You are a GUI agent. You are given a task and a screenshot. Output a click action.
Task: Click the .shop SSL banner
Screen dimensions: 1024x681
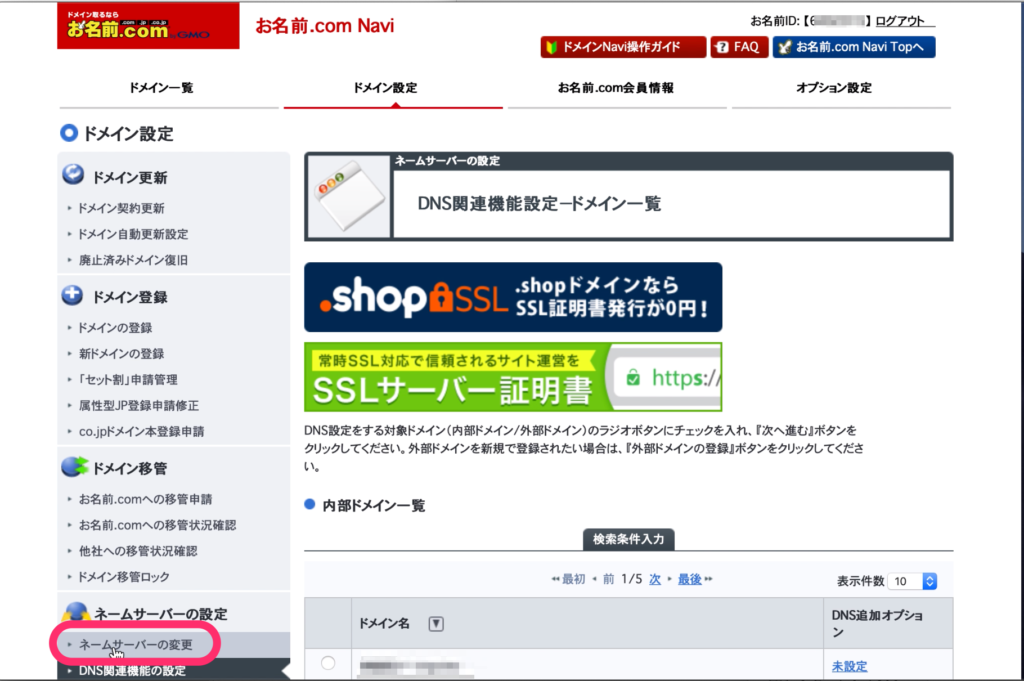[512, 297]
